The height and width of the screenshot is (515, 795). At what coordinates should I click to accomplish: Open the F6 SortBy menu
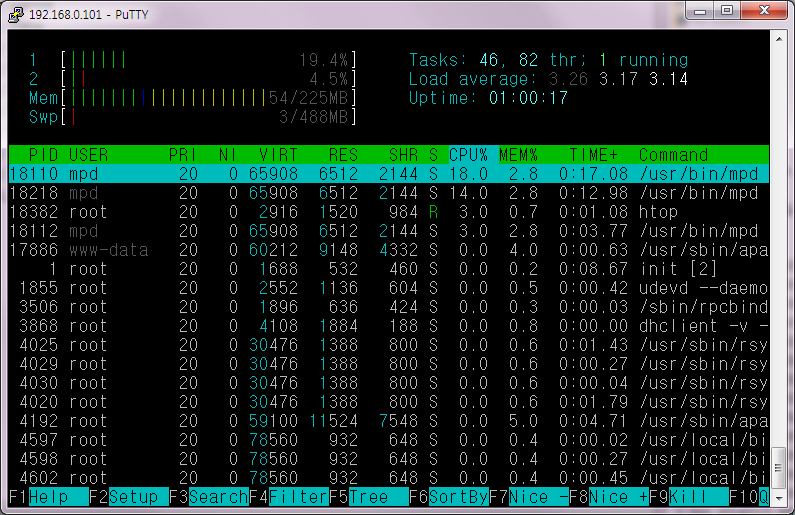tap(457, 497)
